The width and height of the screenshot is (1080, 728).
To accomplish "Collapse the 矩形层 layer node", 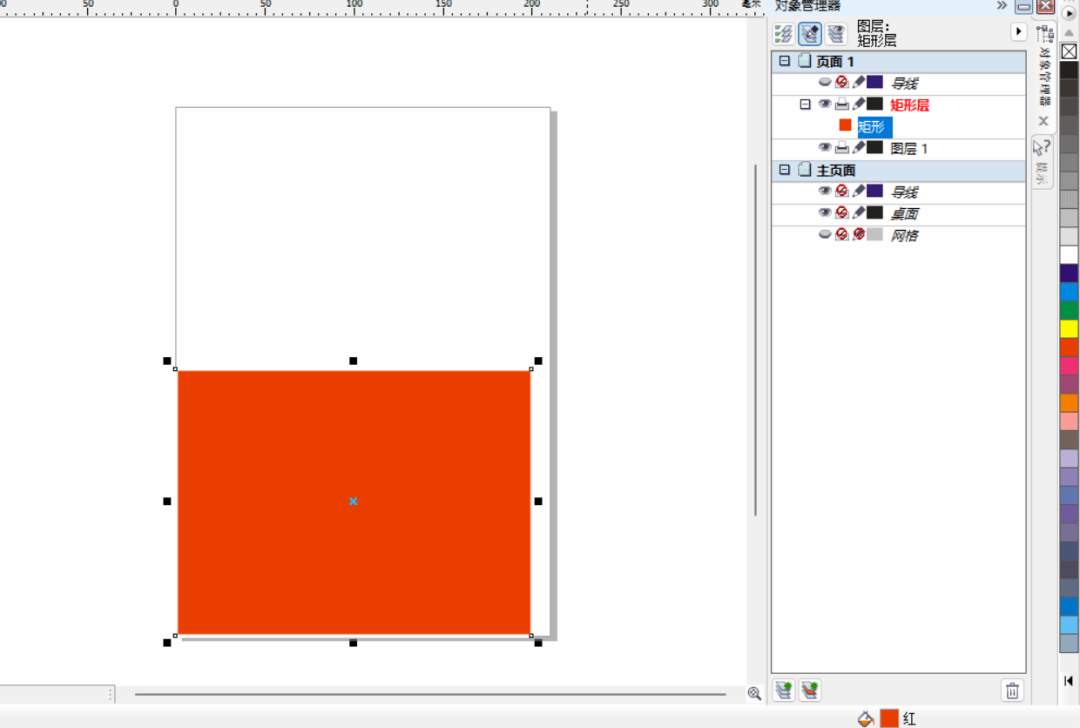I will [805, 104].
